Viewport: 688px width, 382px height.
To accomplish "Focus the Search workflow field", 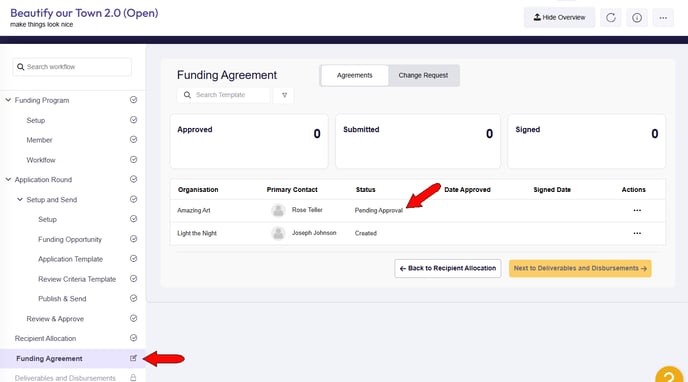I will point(72,67).
